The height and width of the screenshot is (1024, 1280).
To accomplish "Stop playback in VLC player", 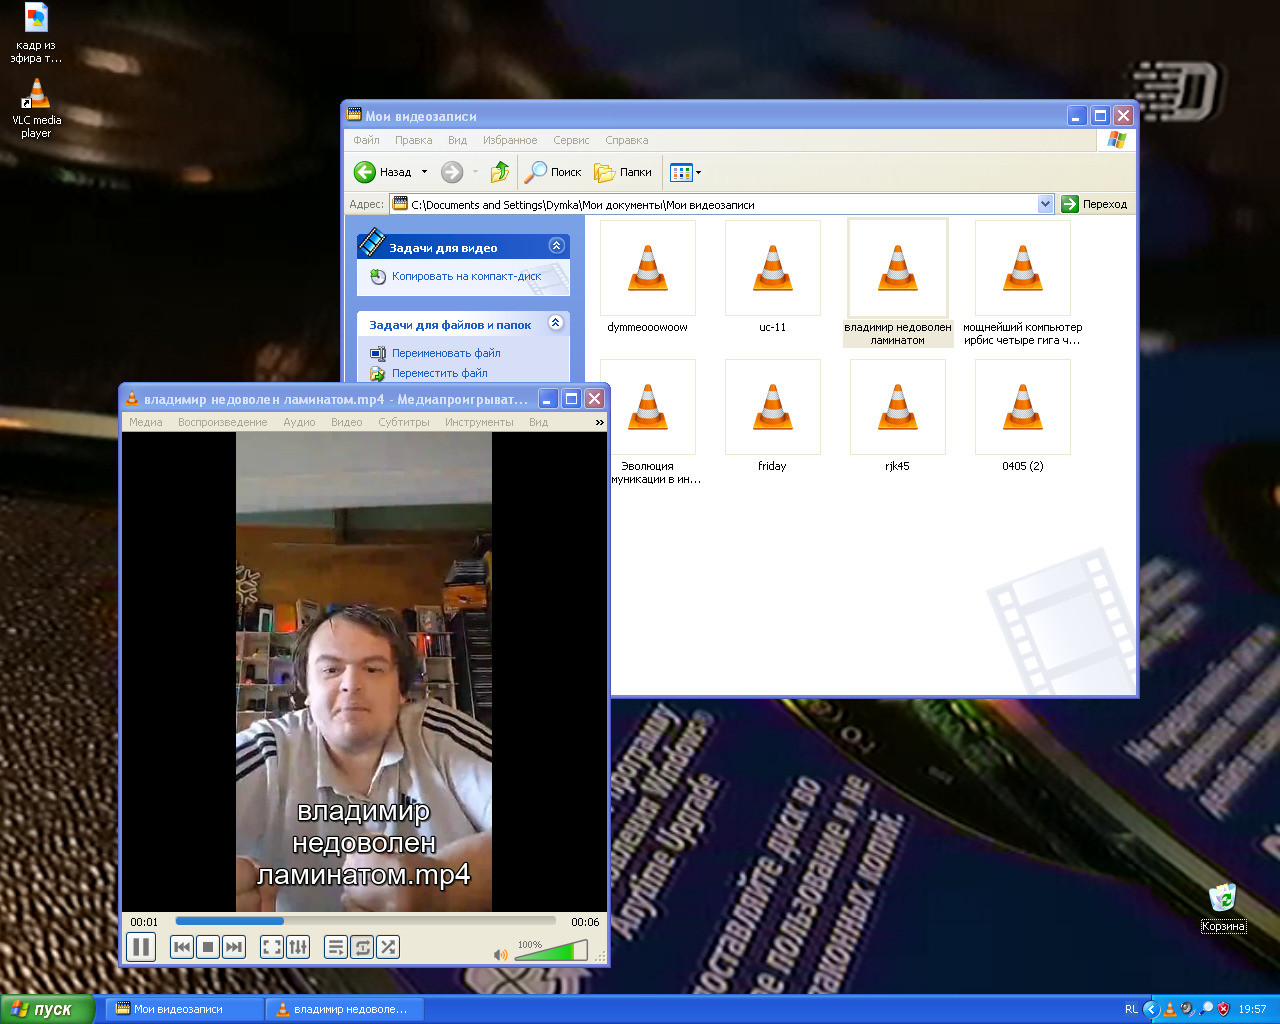I will coord(208,947).
